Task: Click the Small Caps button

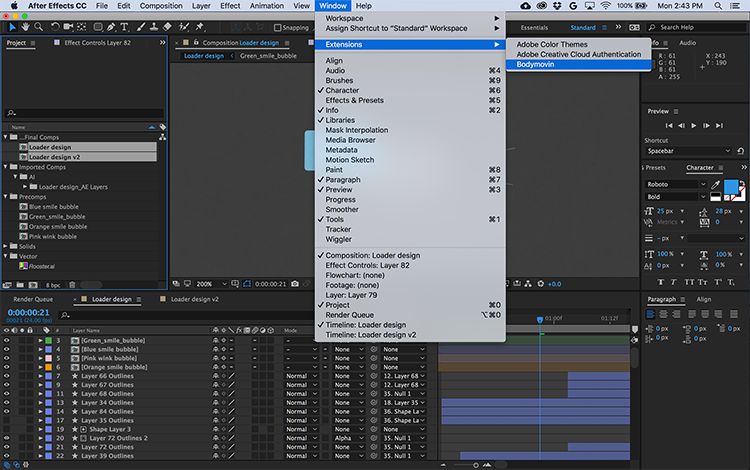Action: click(x=703, y=282)
